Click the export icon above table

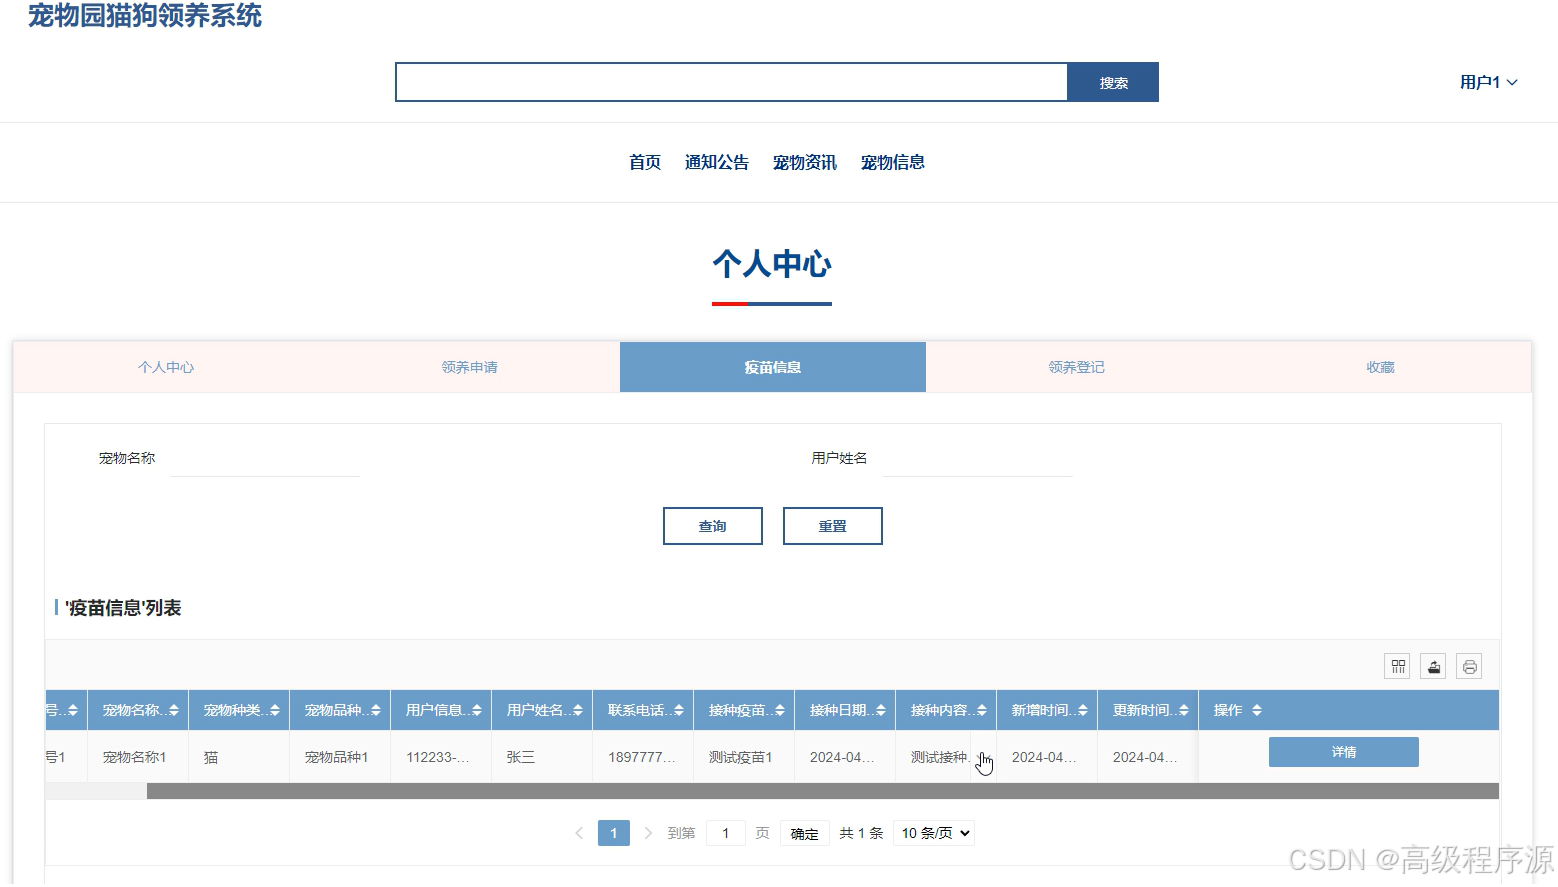coord(1434,666)
